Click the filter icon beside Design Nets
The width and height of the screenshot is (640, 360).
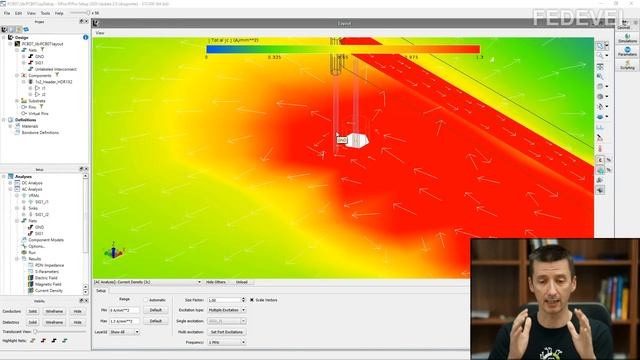point(42,50)
